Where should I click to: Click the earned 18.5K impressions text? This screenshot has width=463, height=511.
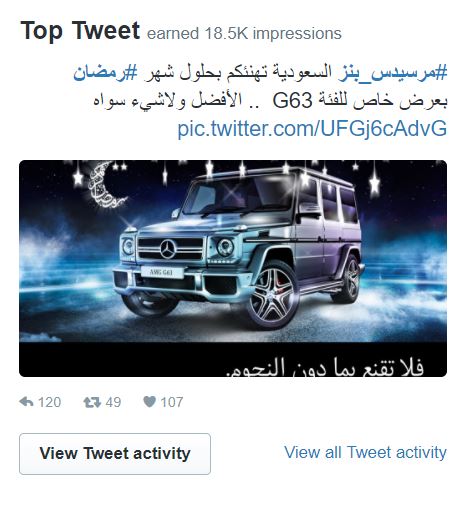click(244, 34)
